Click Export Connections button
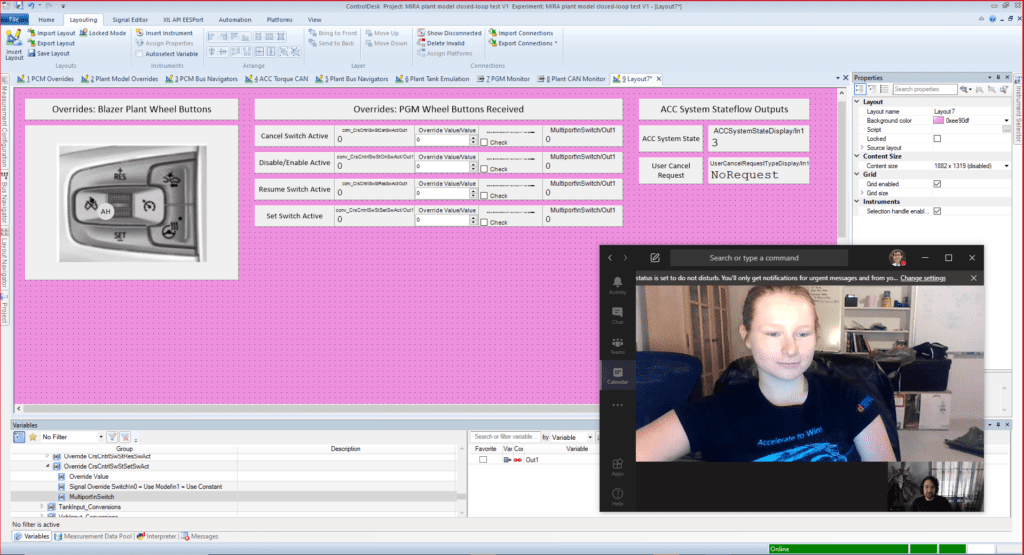 click(526, 43)
